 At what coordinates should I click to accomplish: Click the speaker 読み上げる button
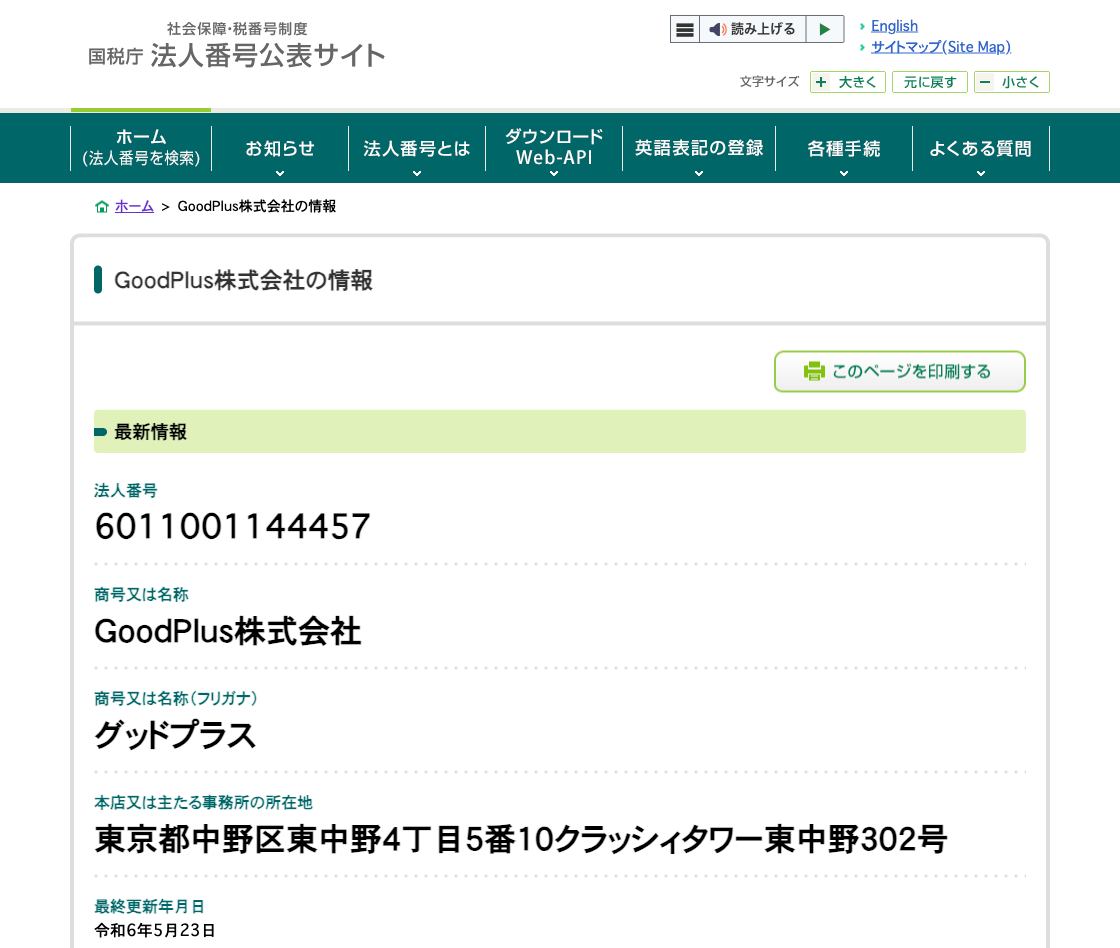[x=752, y=29]
